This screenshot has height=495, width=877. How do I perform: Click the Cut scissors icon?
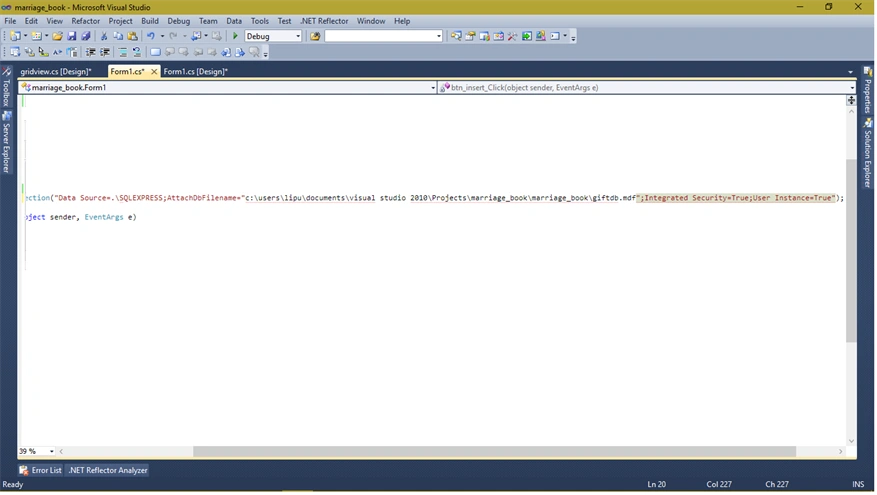tap(103, 36)
